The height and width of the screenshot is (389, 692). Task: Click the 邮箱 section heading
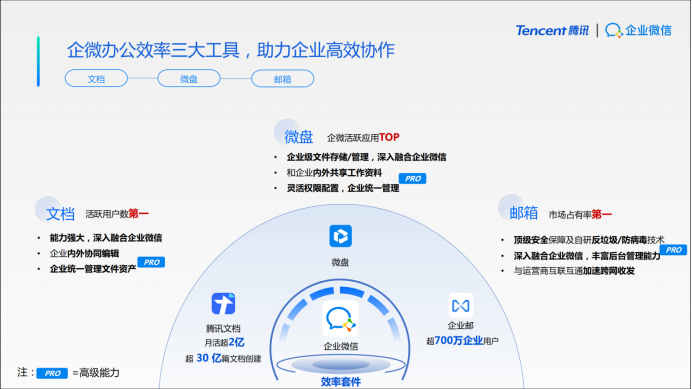pyautogui.click(x=523, y=213)
